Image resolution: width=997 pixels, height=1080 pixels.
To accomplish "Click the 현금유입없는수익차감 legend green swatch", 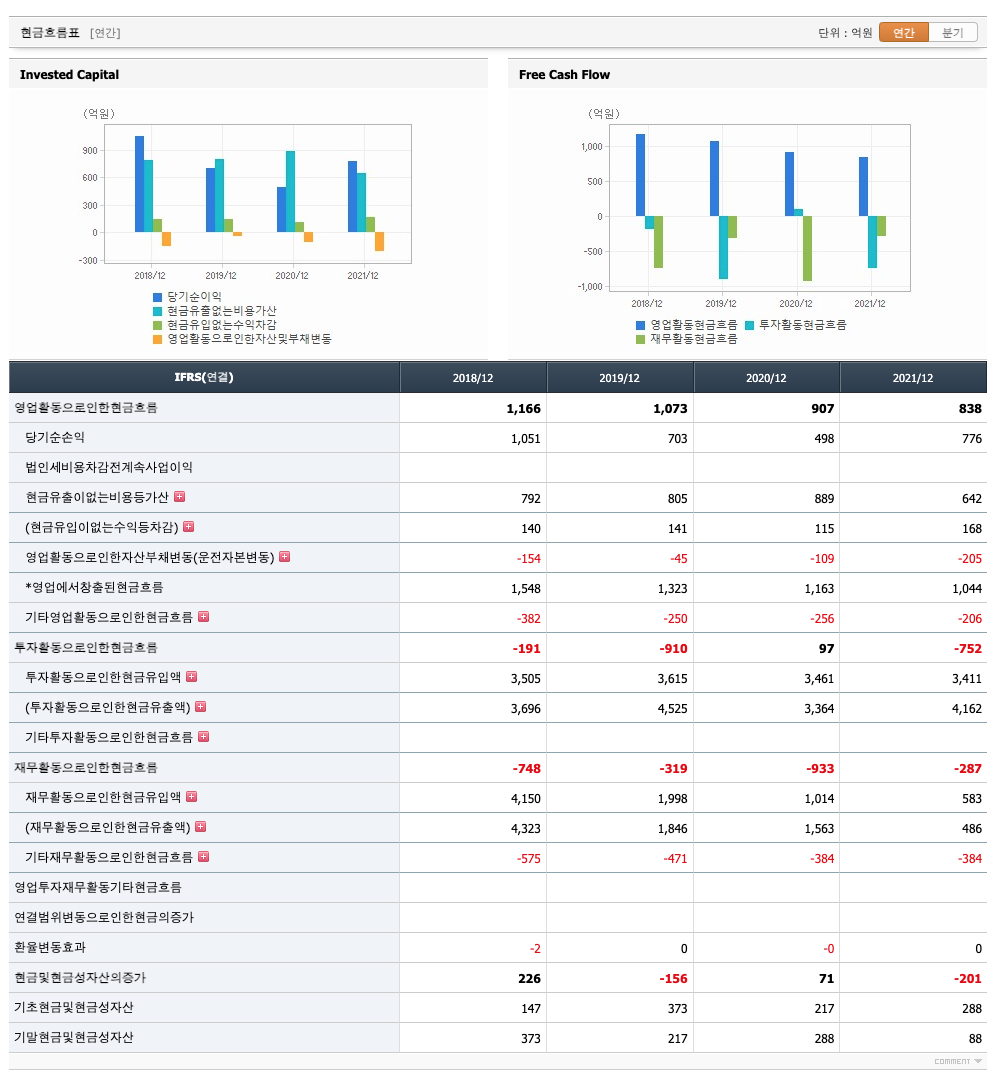I will 157,325.
